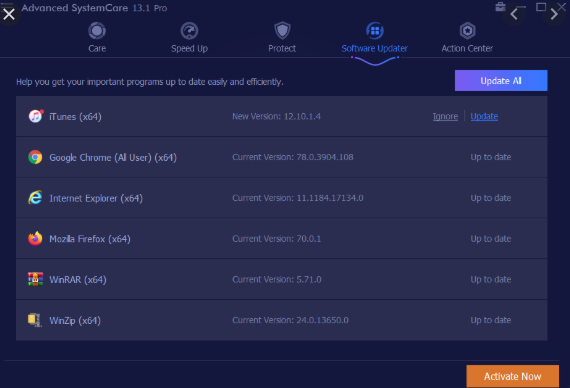Viewport: 570px width, 388px height.
Task: Click the Activate Now button
Action: click(513, 376)
